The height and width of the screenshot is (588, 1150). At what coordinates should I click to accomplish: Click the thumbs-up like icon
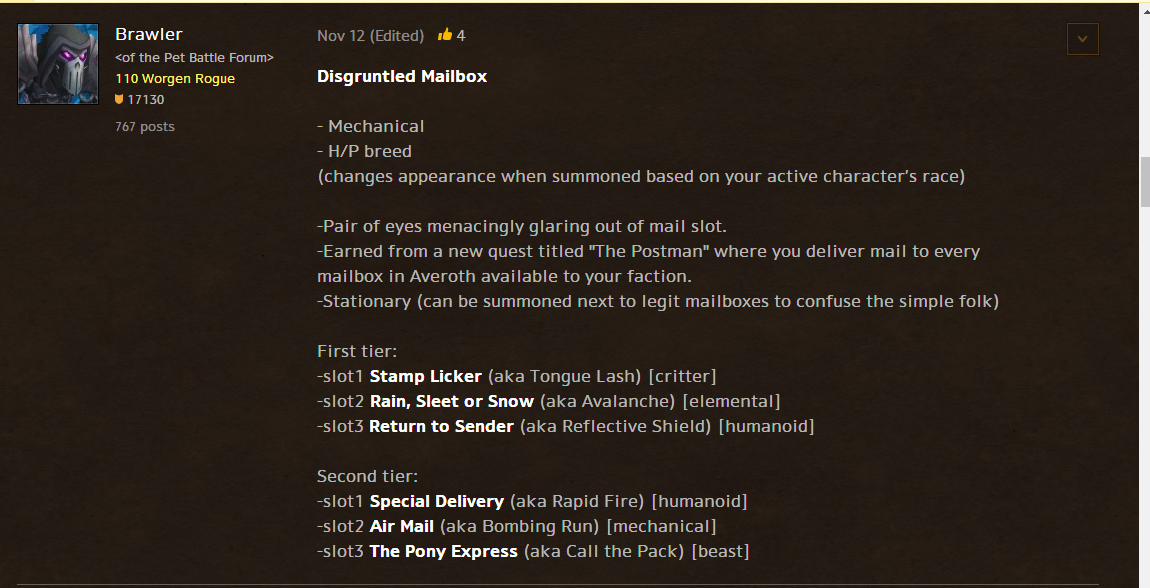(445, 35)
